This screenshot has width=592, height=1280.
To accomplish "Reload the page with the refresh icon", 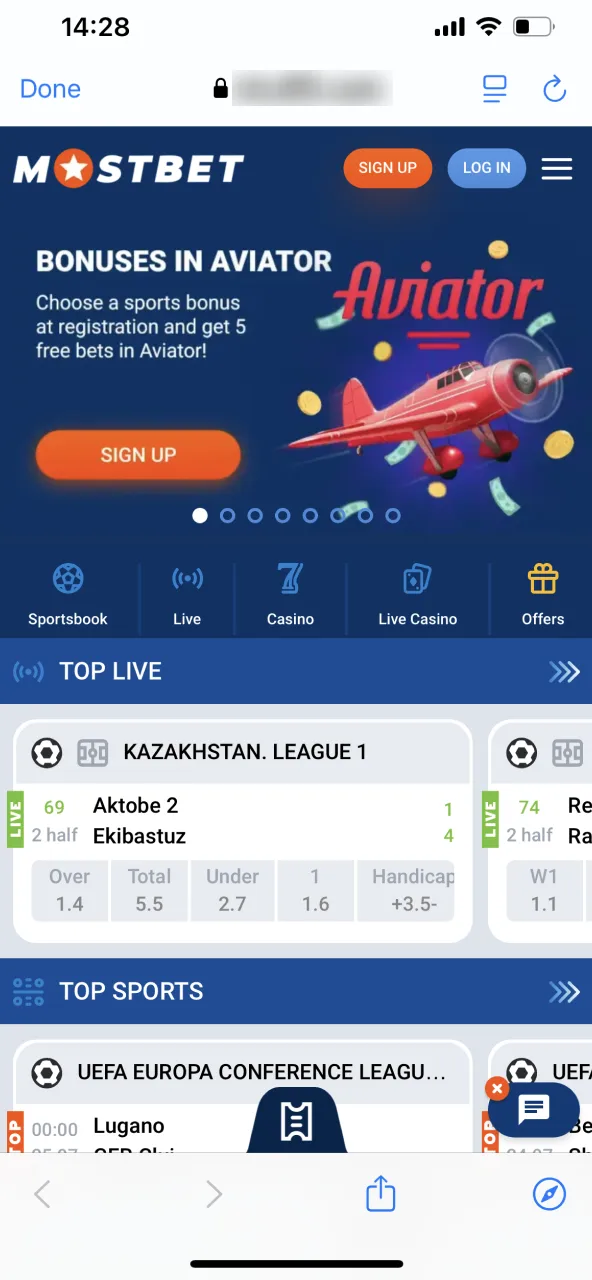I will pos(555,89).
